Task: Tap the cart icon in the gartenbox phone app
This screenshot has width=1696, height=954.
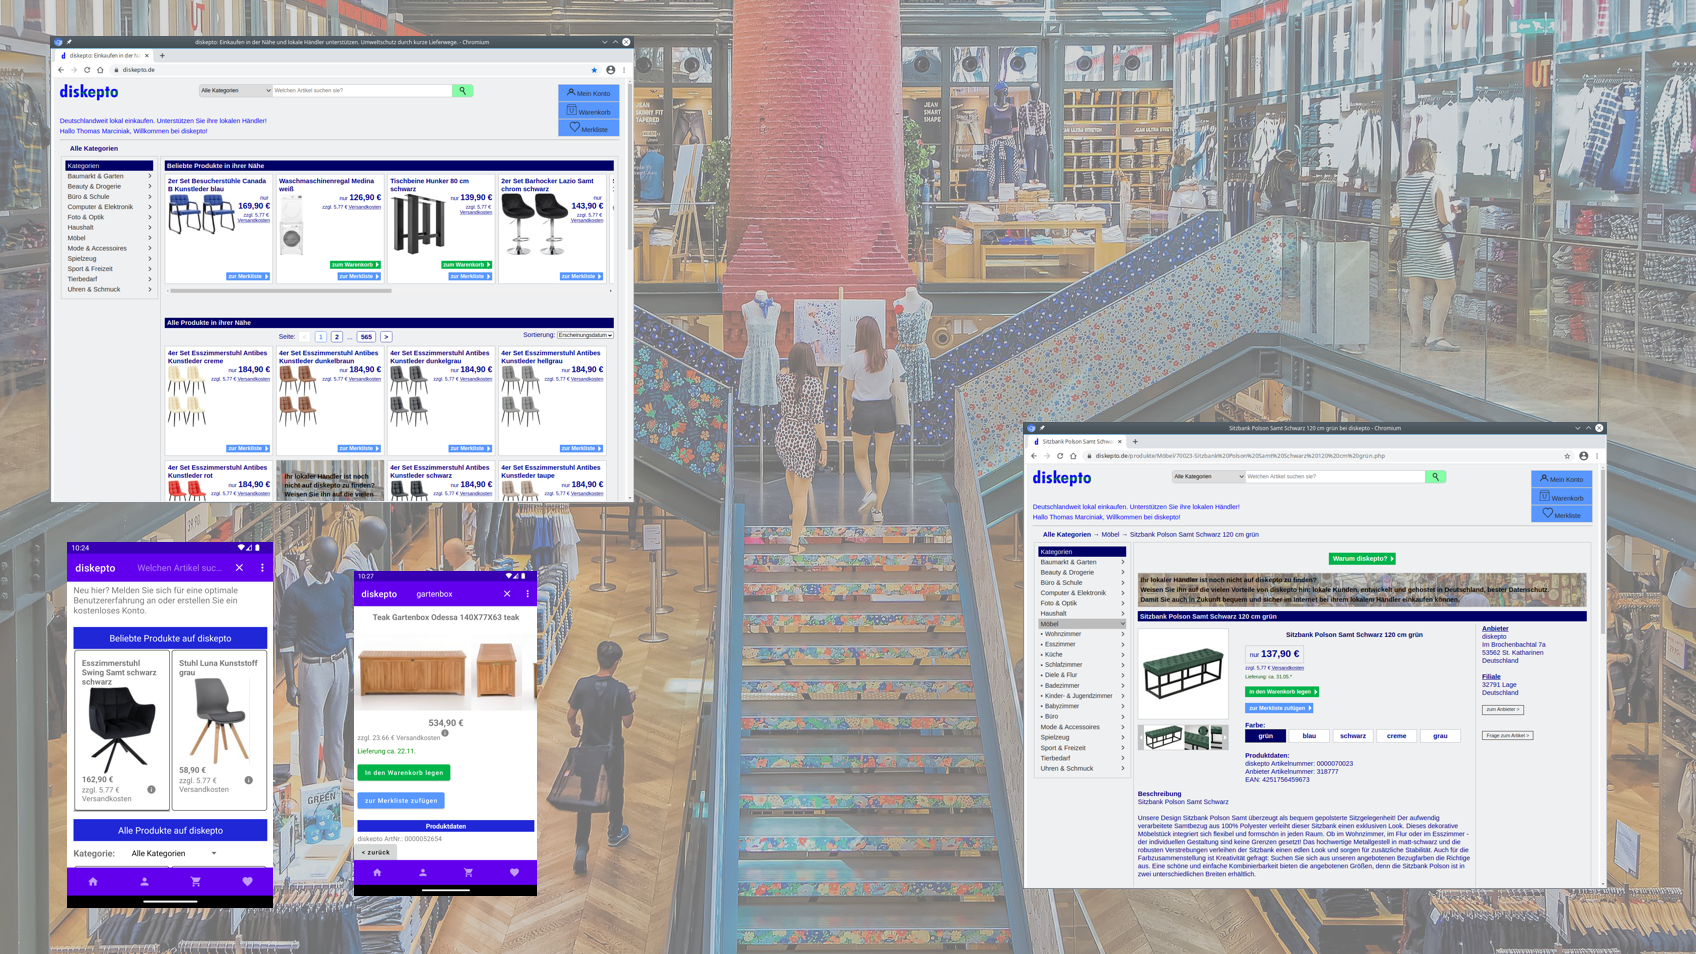Action: 468,873
